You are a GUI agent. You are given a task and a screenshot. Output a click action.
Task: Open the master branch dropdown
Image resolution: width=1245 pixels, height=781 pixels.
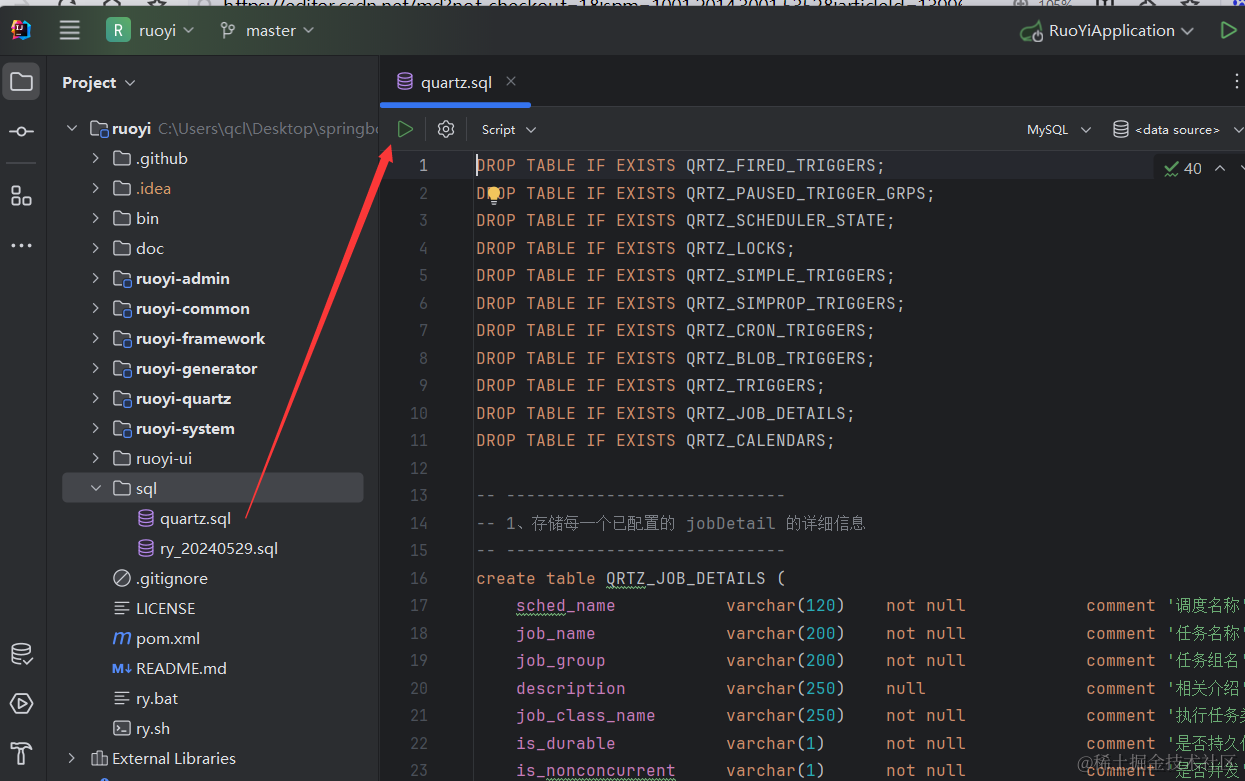click(267, 30)
